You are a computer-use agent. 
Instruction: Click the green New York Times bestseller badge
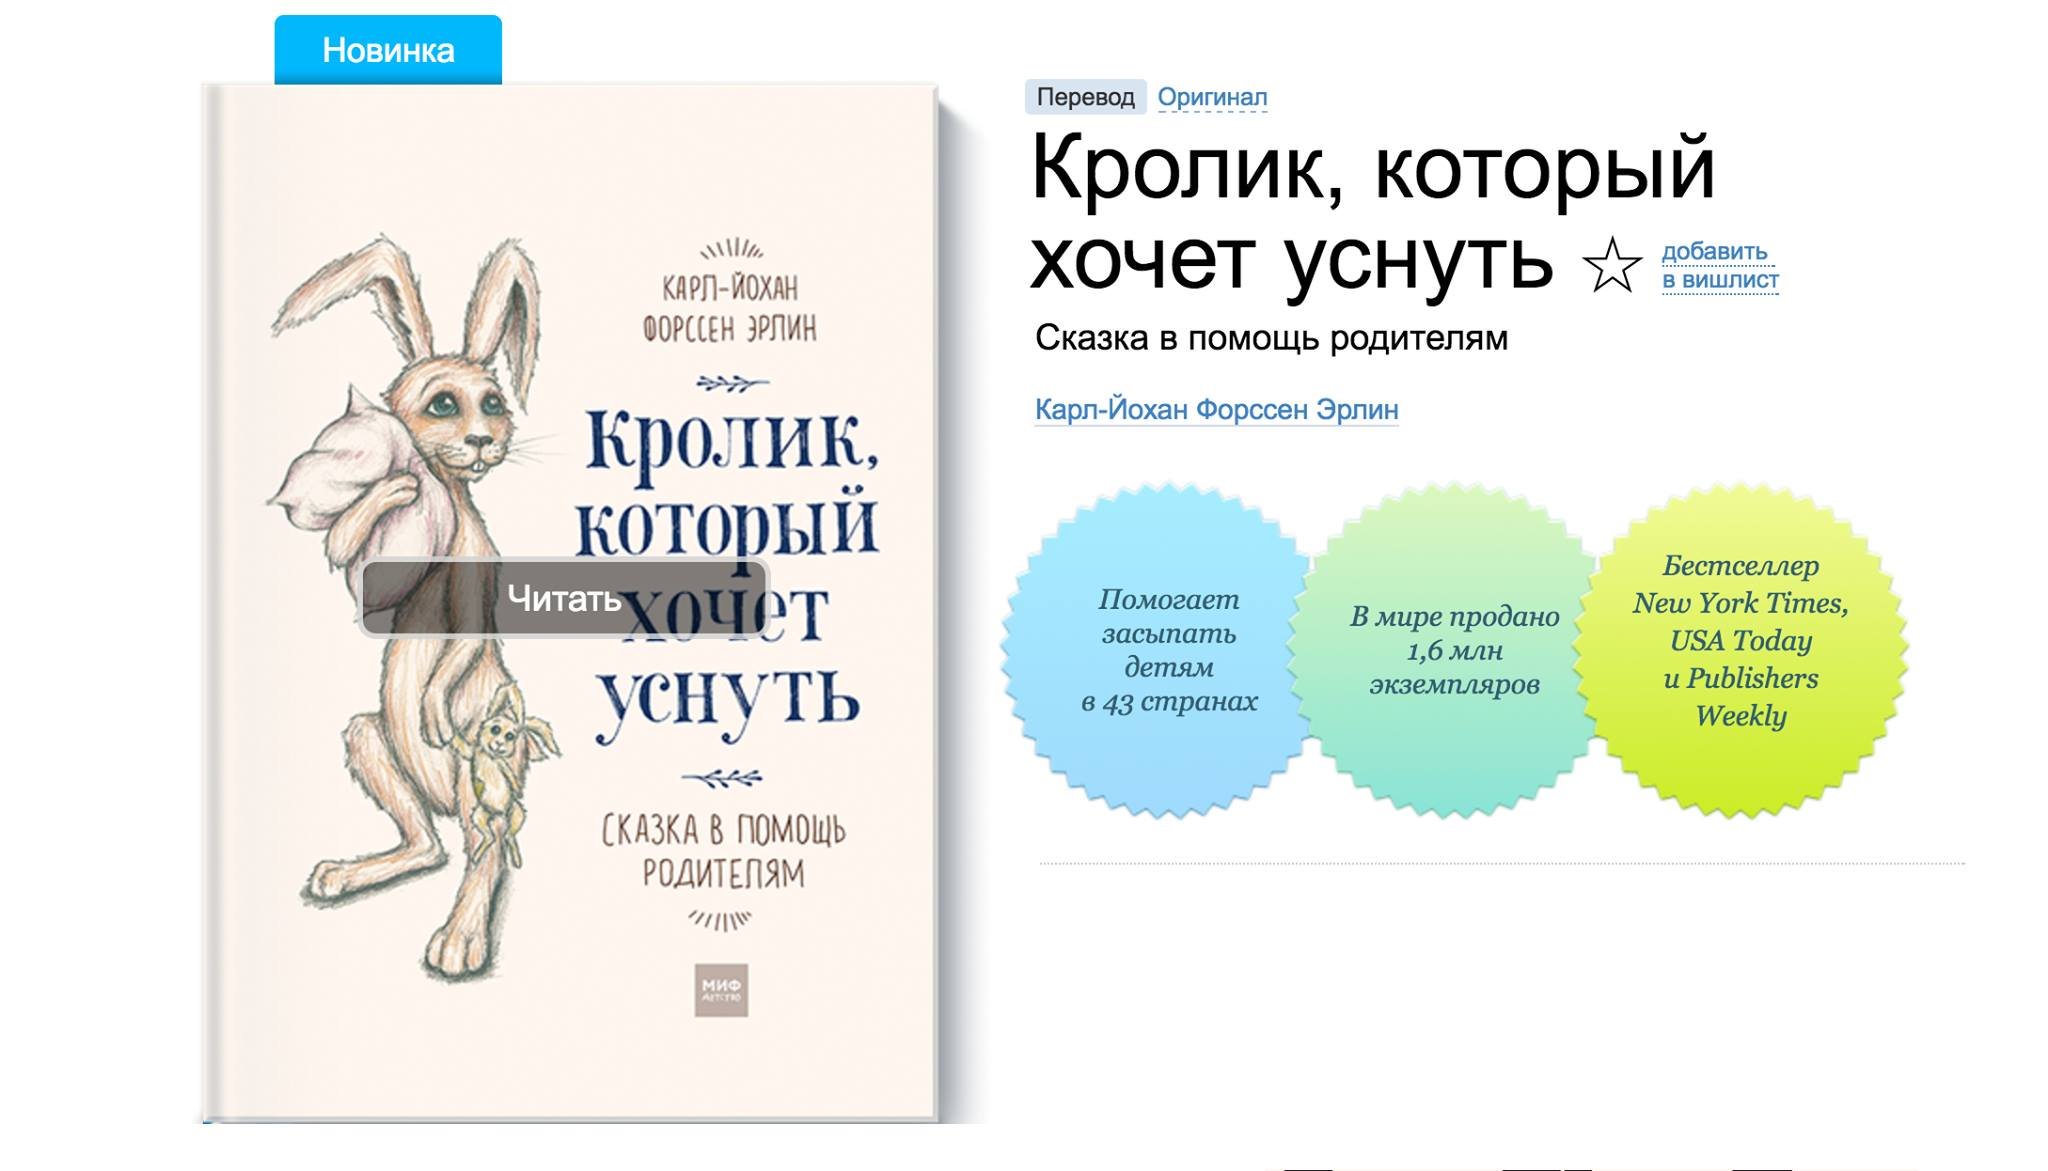(x=1740, y=651)
